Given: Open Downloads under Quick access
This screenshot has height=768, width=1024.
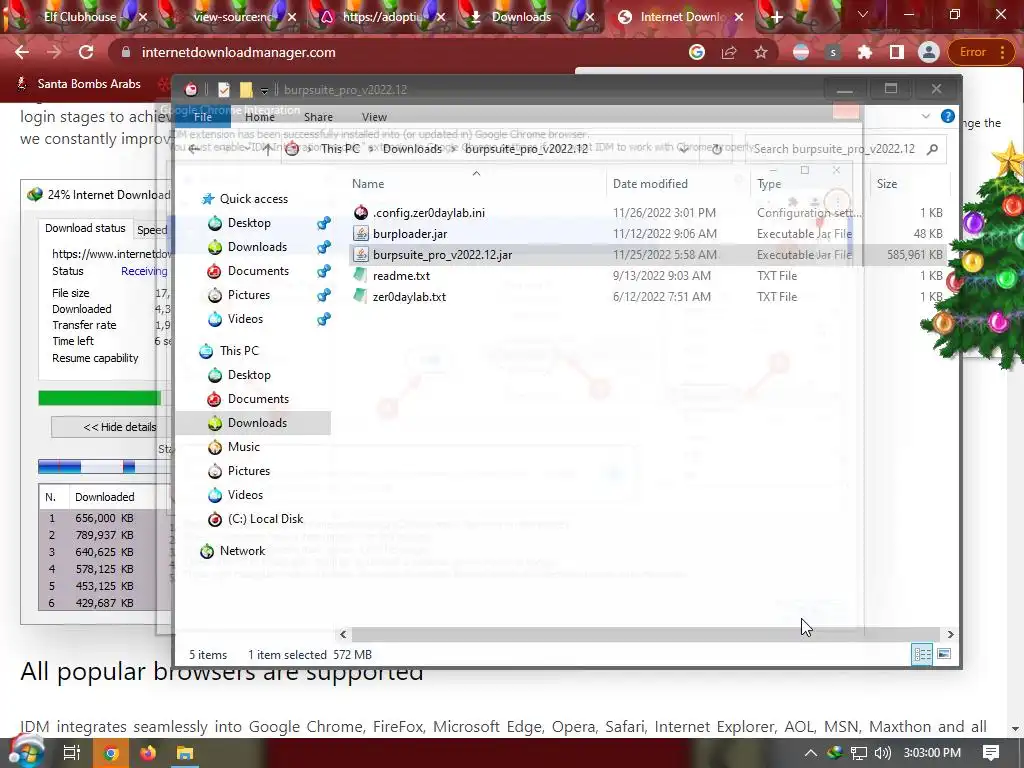Looking at the screenshot, I should click(257, 247).
